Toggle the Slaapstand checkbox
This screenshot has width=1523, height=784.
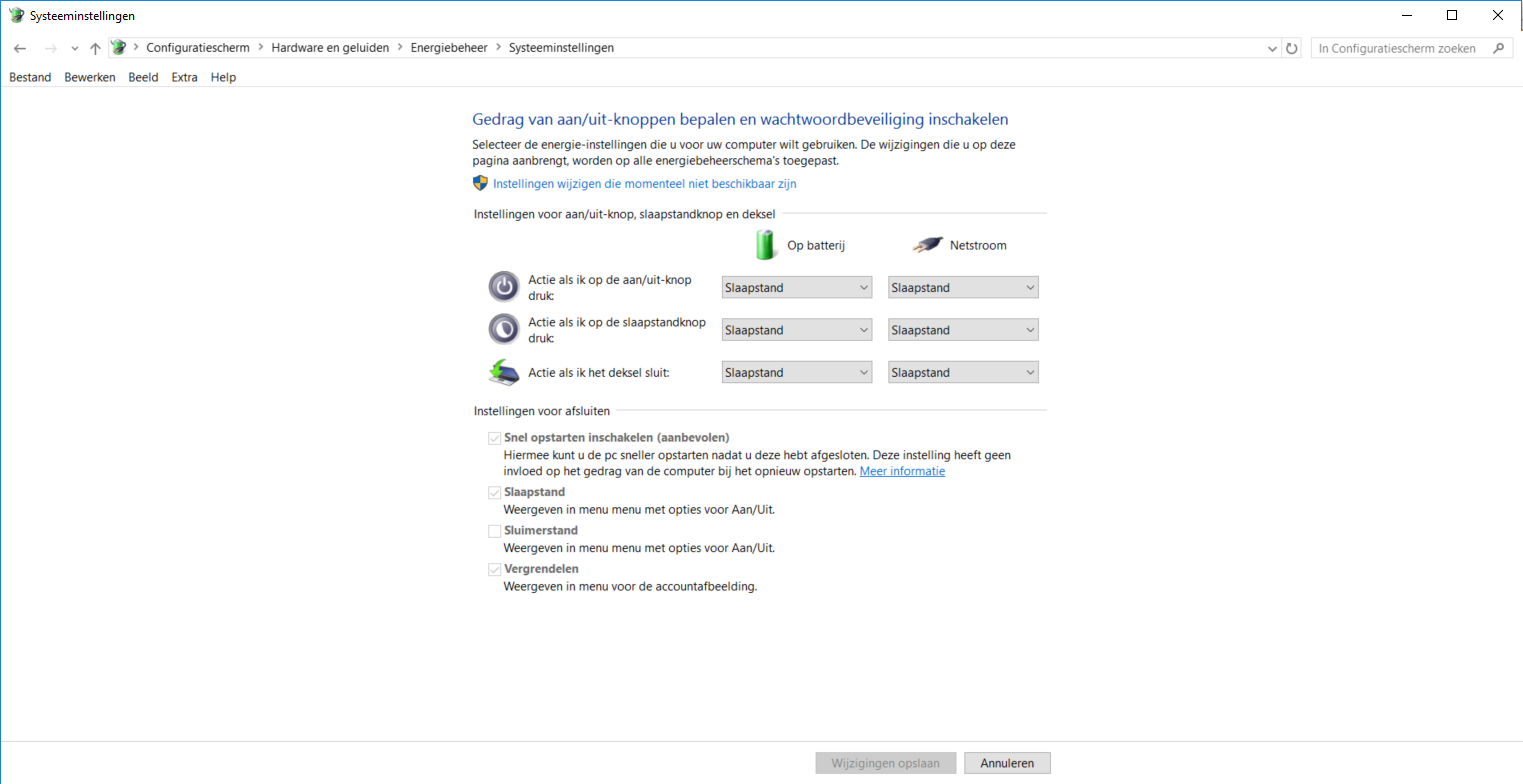[494, 492]
